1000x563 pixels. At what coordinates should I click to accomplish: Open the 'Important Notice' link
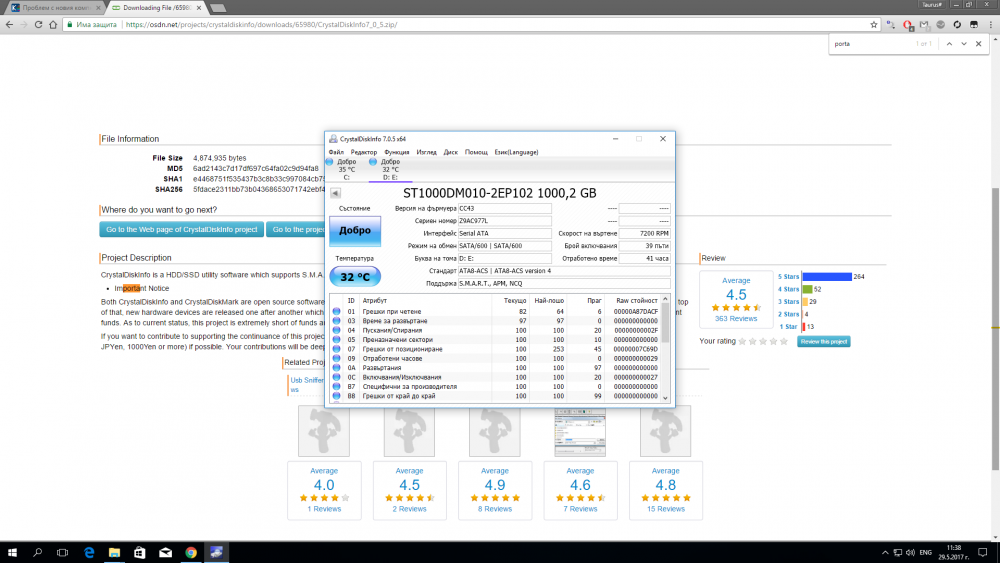point(142,288)
